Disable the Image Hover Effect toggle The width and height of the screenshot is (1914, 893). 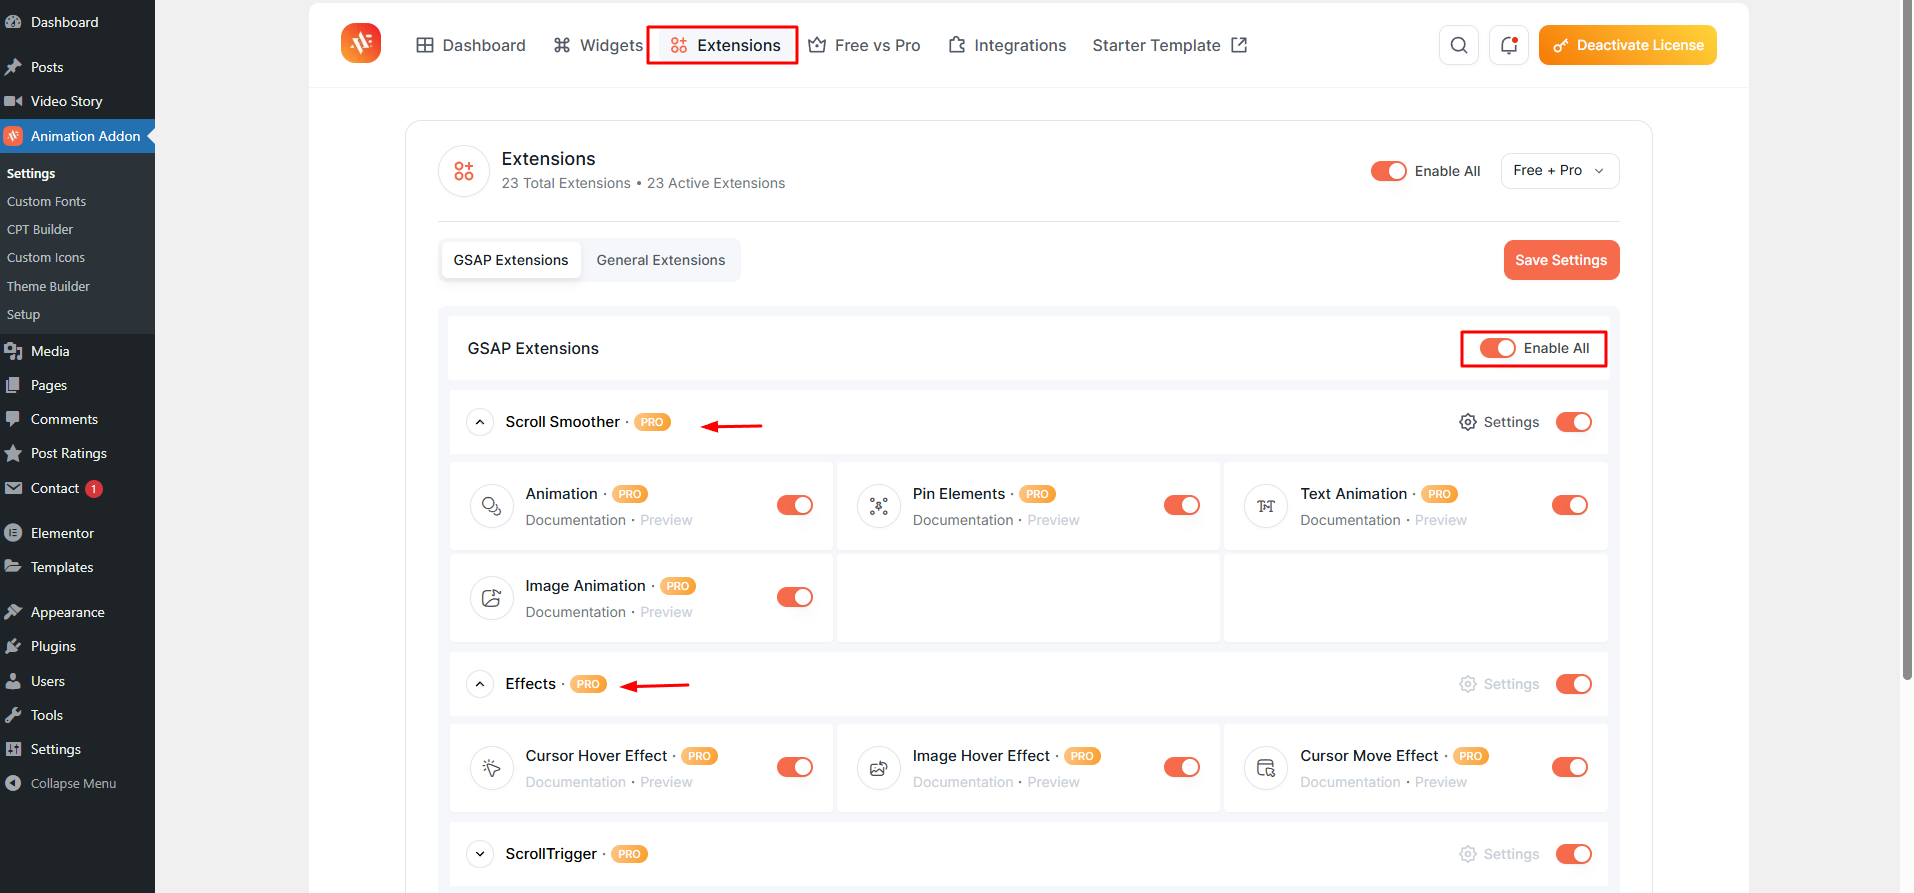click(1182, 767)
